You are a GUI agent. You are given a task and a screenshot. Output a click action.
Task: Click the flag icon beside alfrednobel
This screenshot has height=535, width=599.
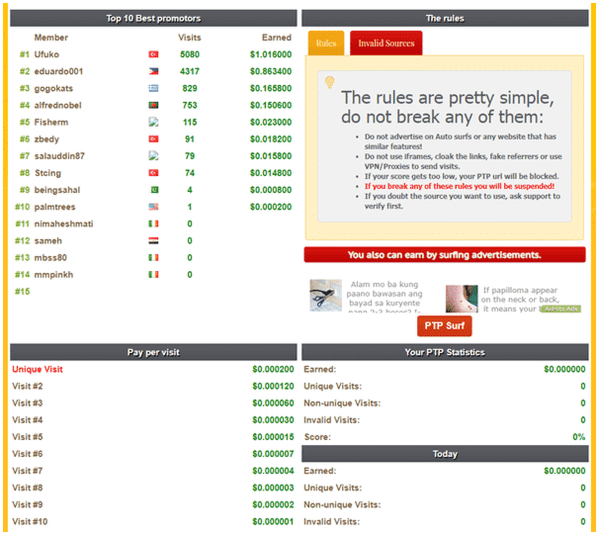[154, 105]
